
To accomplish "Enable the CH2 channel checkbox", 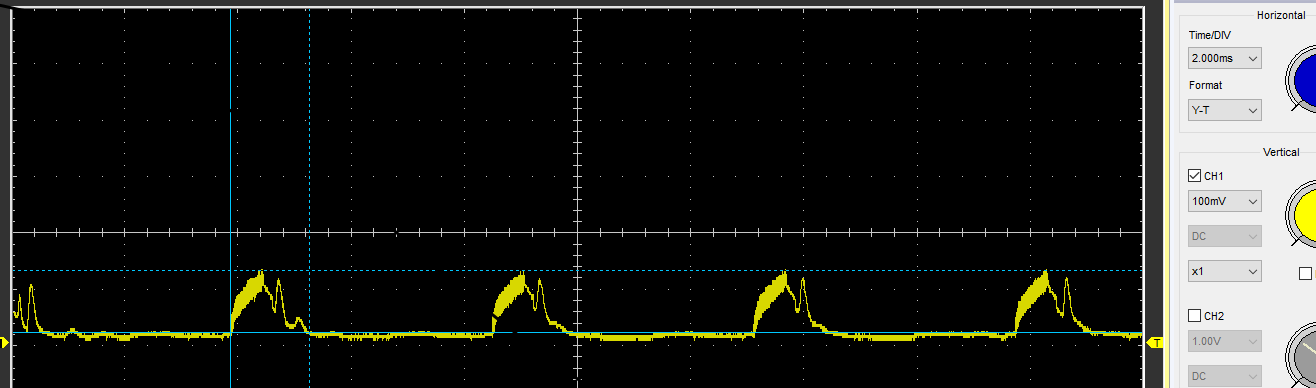I will (x=1194, y=316).
